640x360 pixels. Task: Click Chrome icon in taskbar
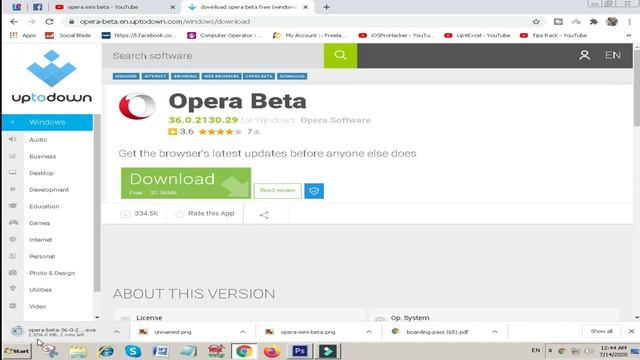244,351
